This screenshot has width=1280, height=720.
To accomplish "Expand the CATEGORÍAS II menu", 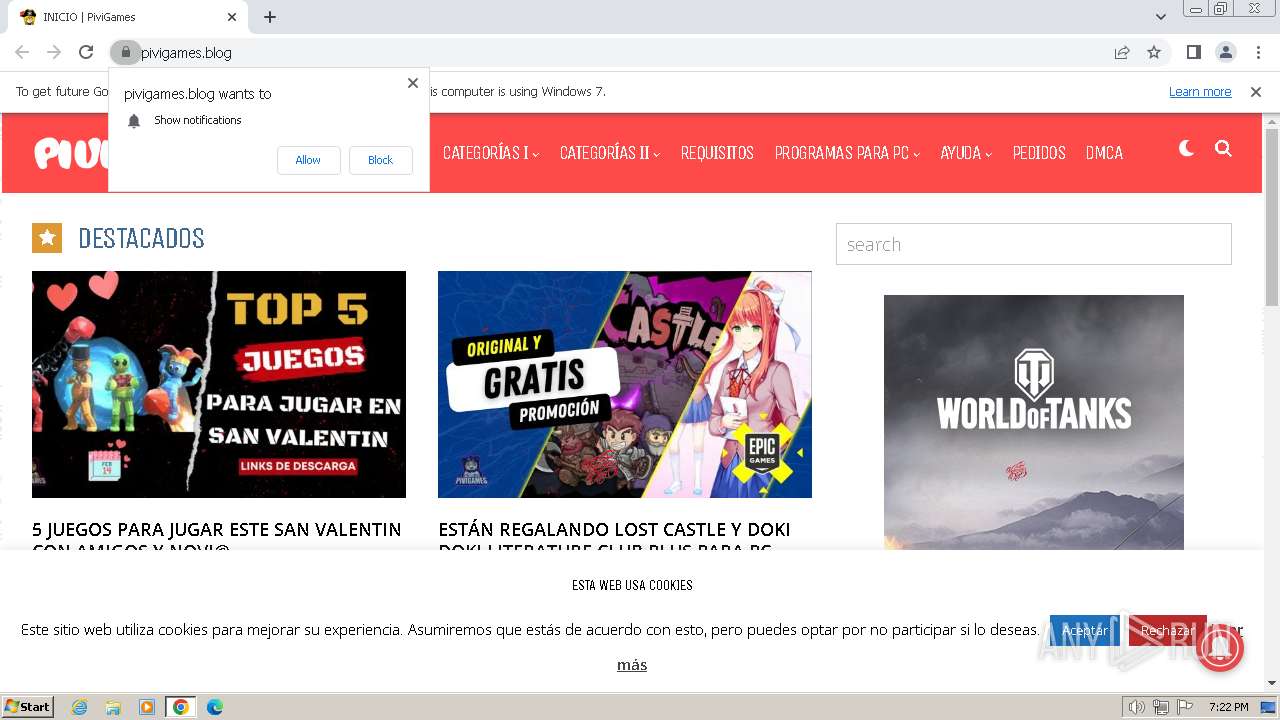I will tap(610, 153).
